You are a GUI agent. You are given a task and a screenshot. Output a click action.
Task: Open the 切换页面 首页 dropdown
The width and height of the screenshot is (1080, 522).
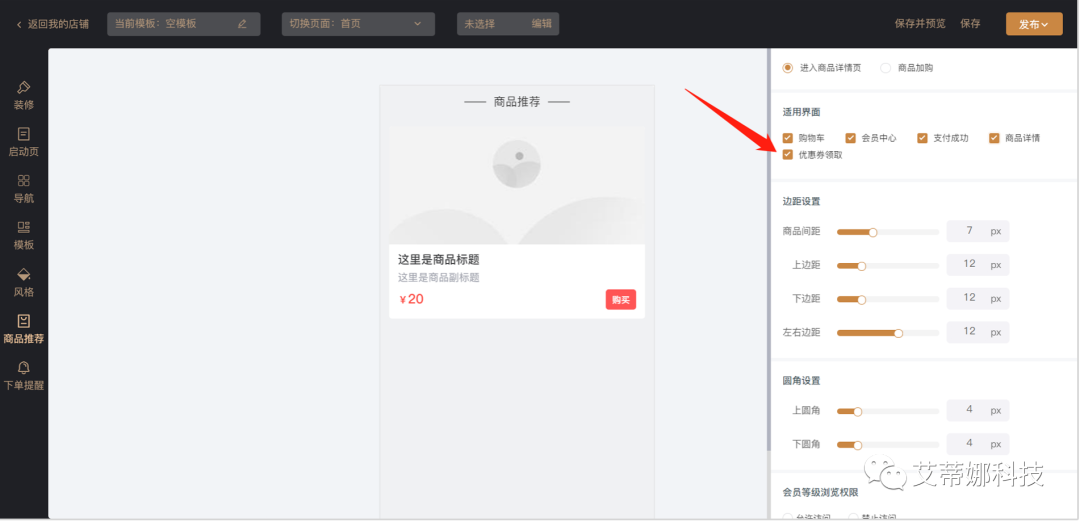pyautogui.click(x=358, y=24)
